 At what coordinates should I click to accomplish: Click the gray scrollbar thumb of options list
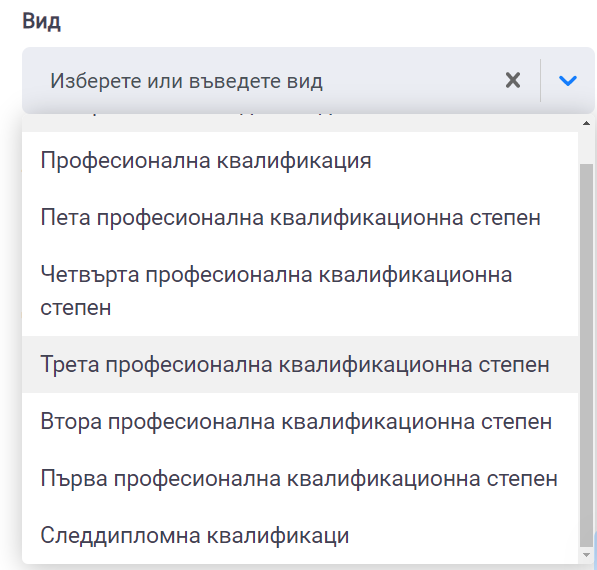(586, 356)
